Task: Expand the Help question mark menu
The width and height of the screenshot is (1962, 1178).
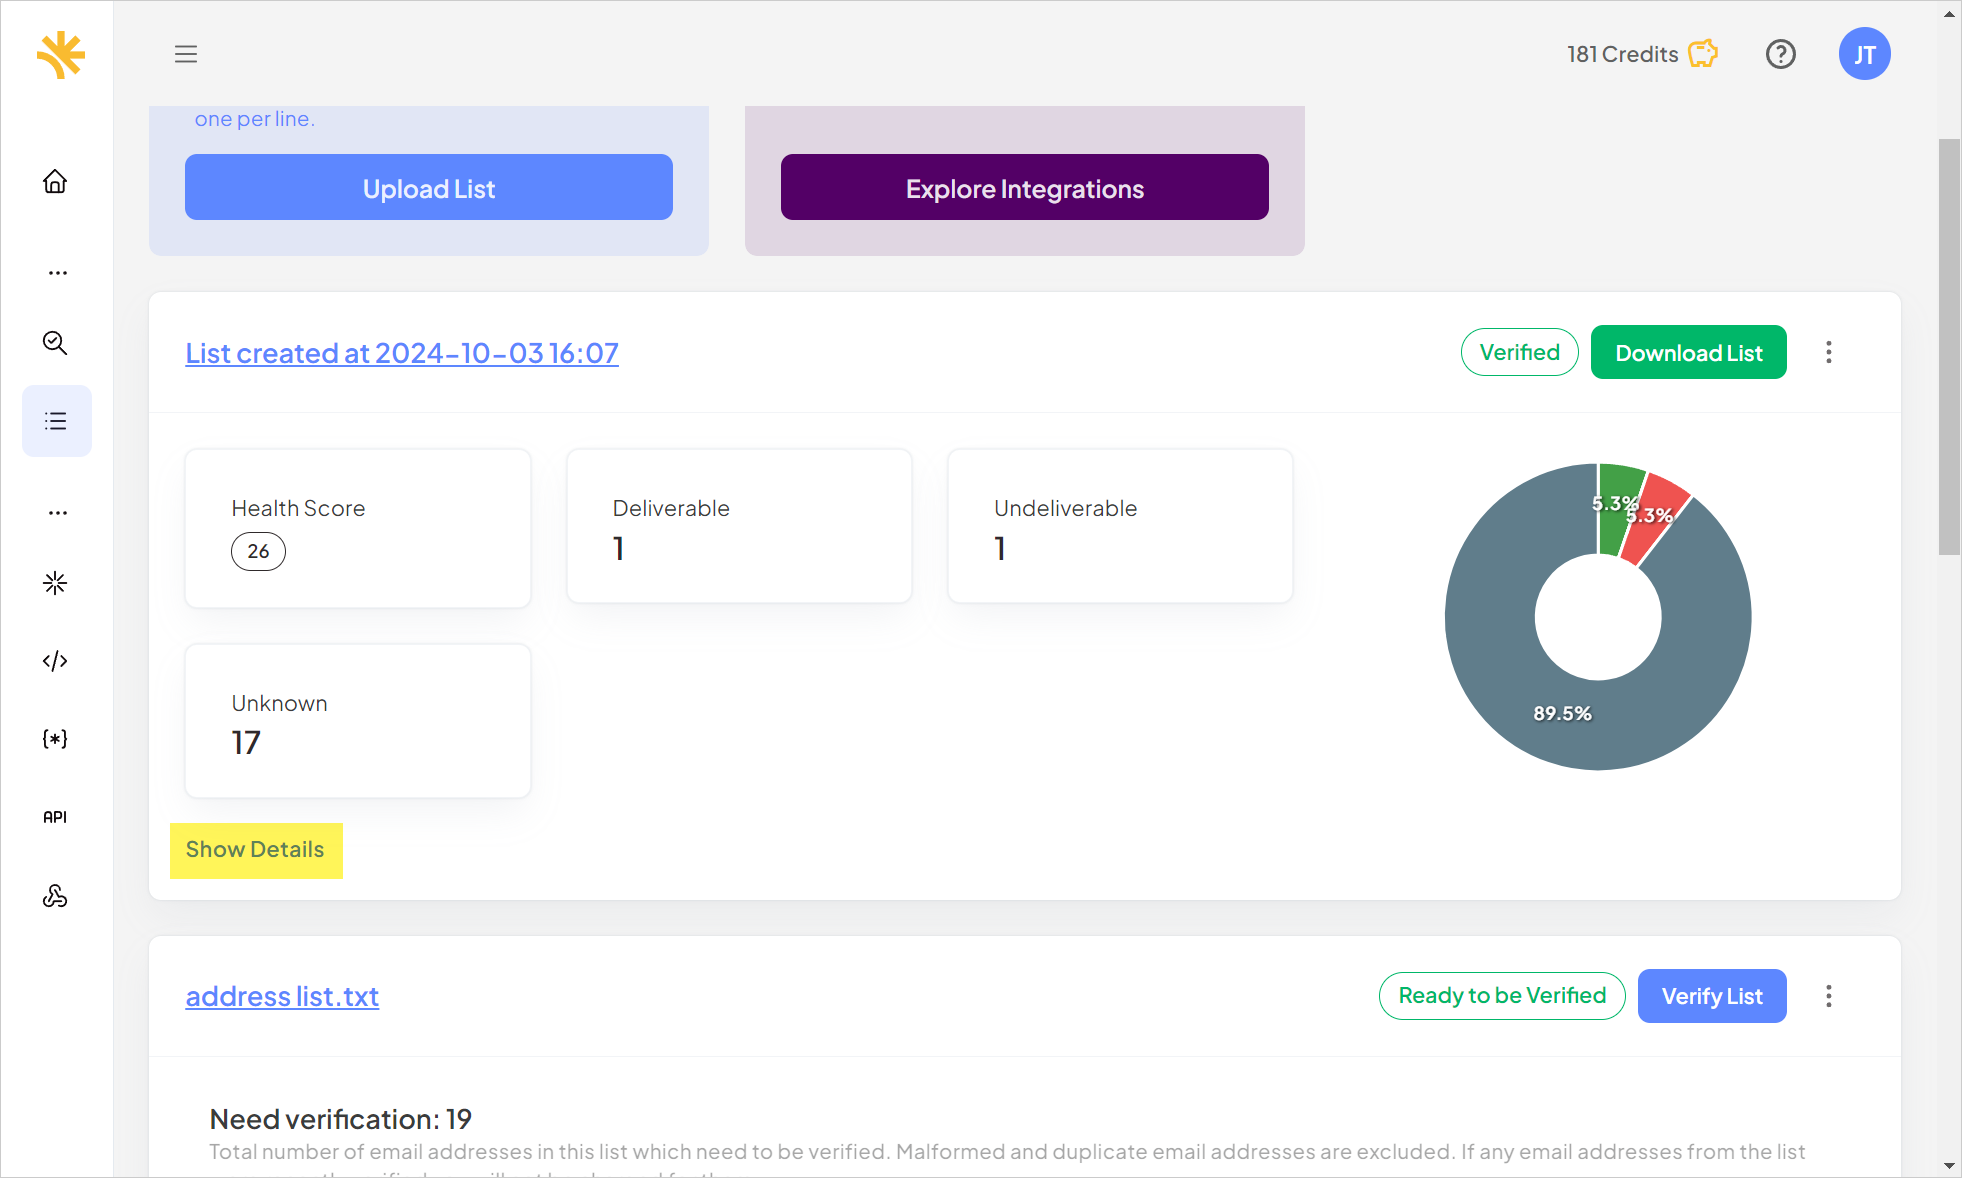Action: 1780,53
